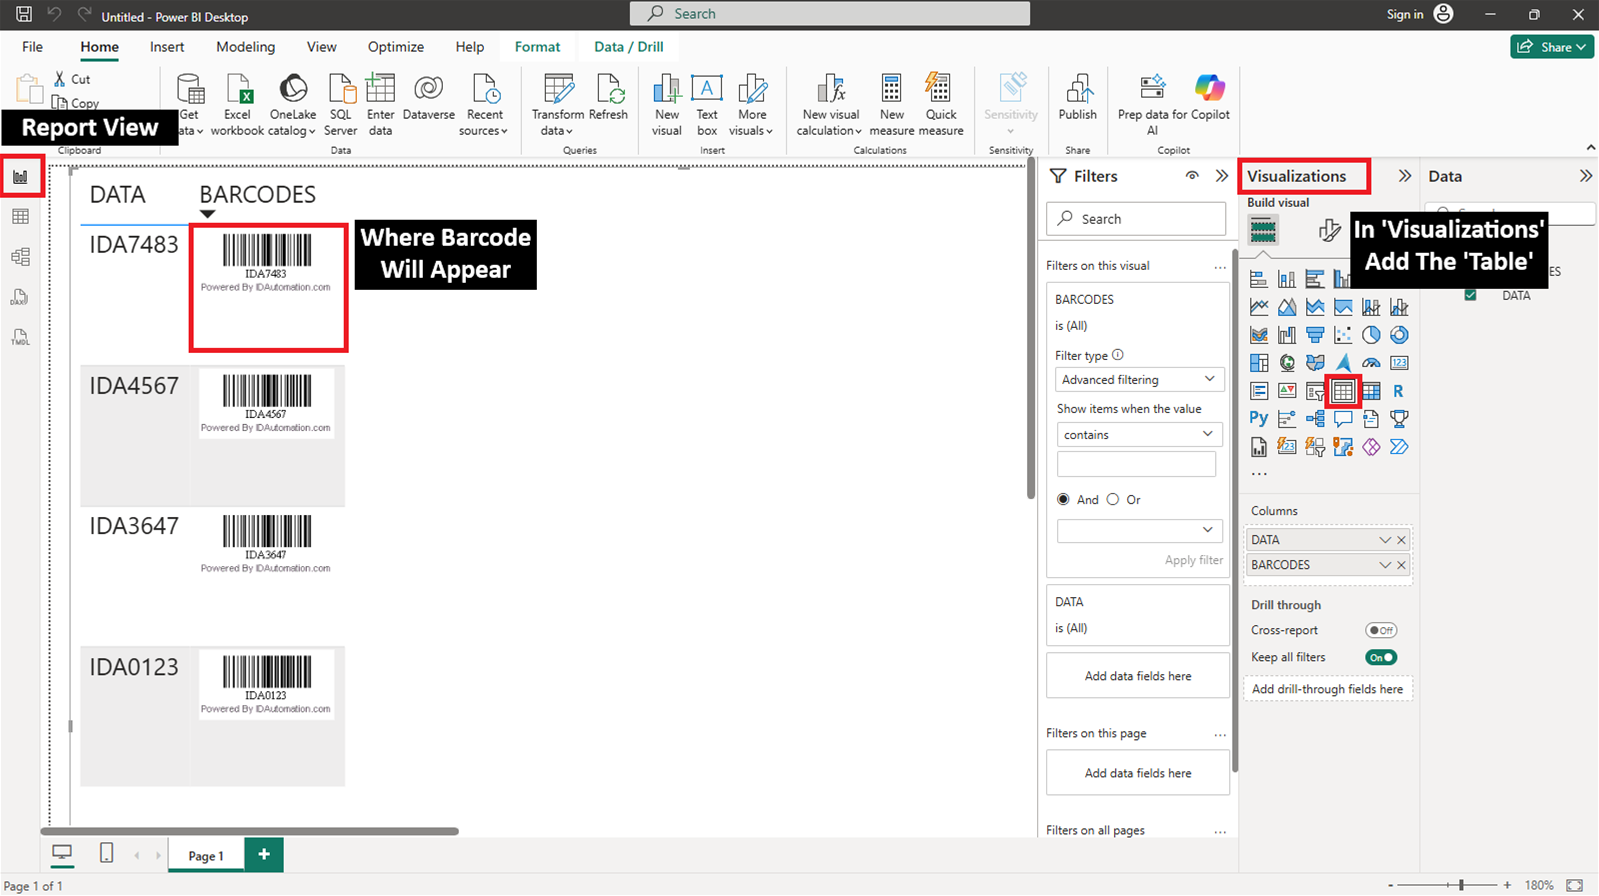Collapse the Visualizations pane with double chevron
The height and width of the screenshot is (896, 1599).
(x=1405, y=176)
